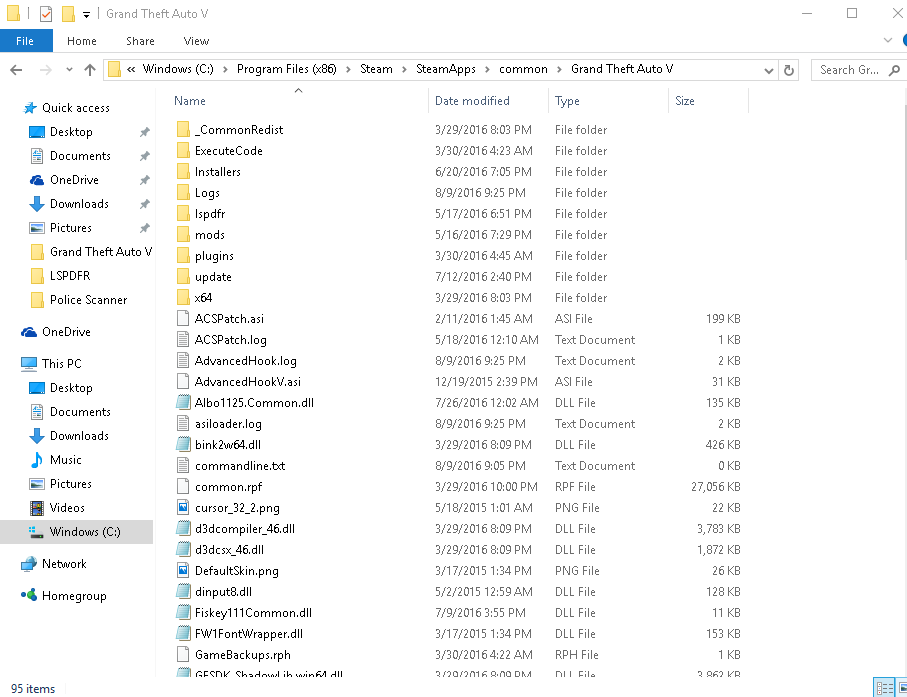This screenshot has height=697, width=907.
Task: Click common in the address path
Action: (x=523, y=69)
